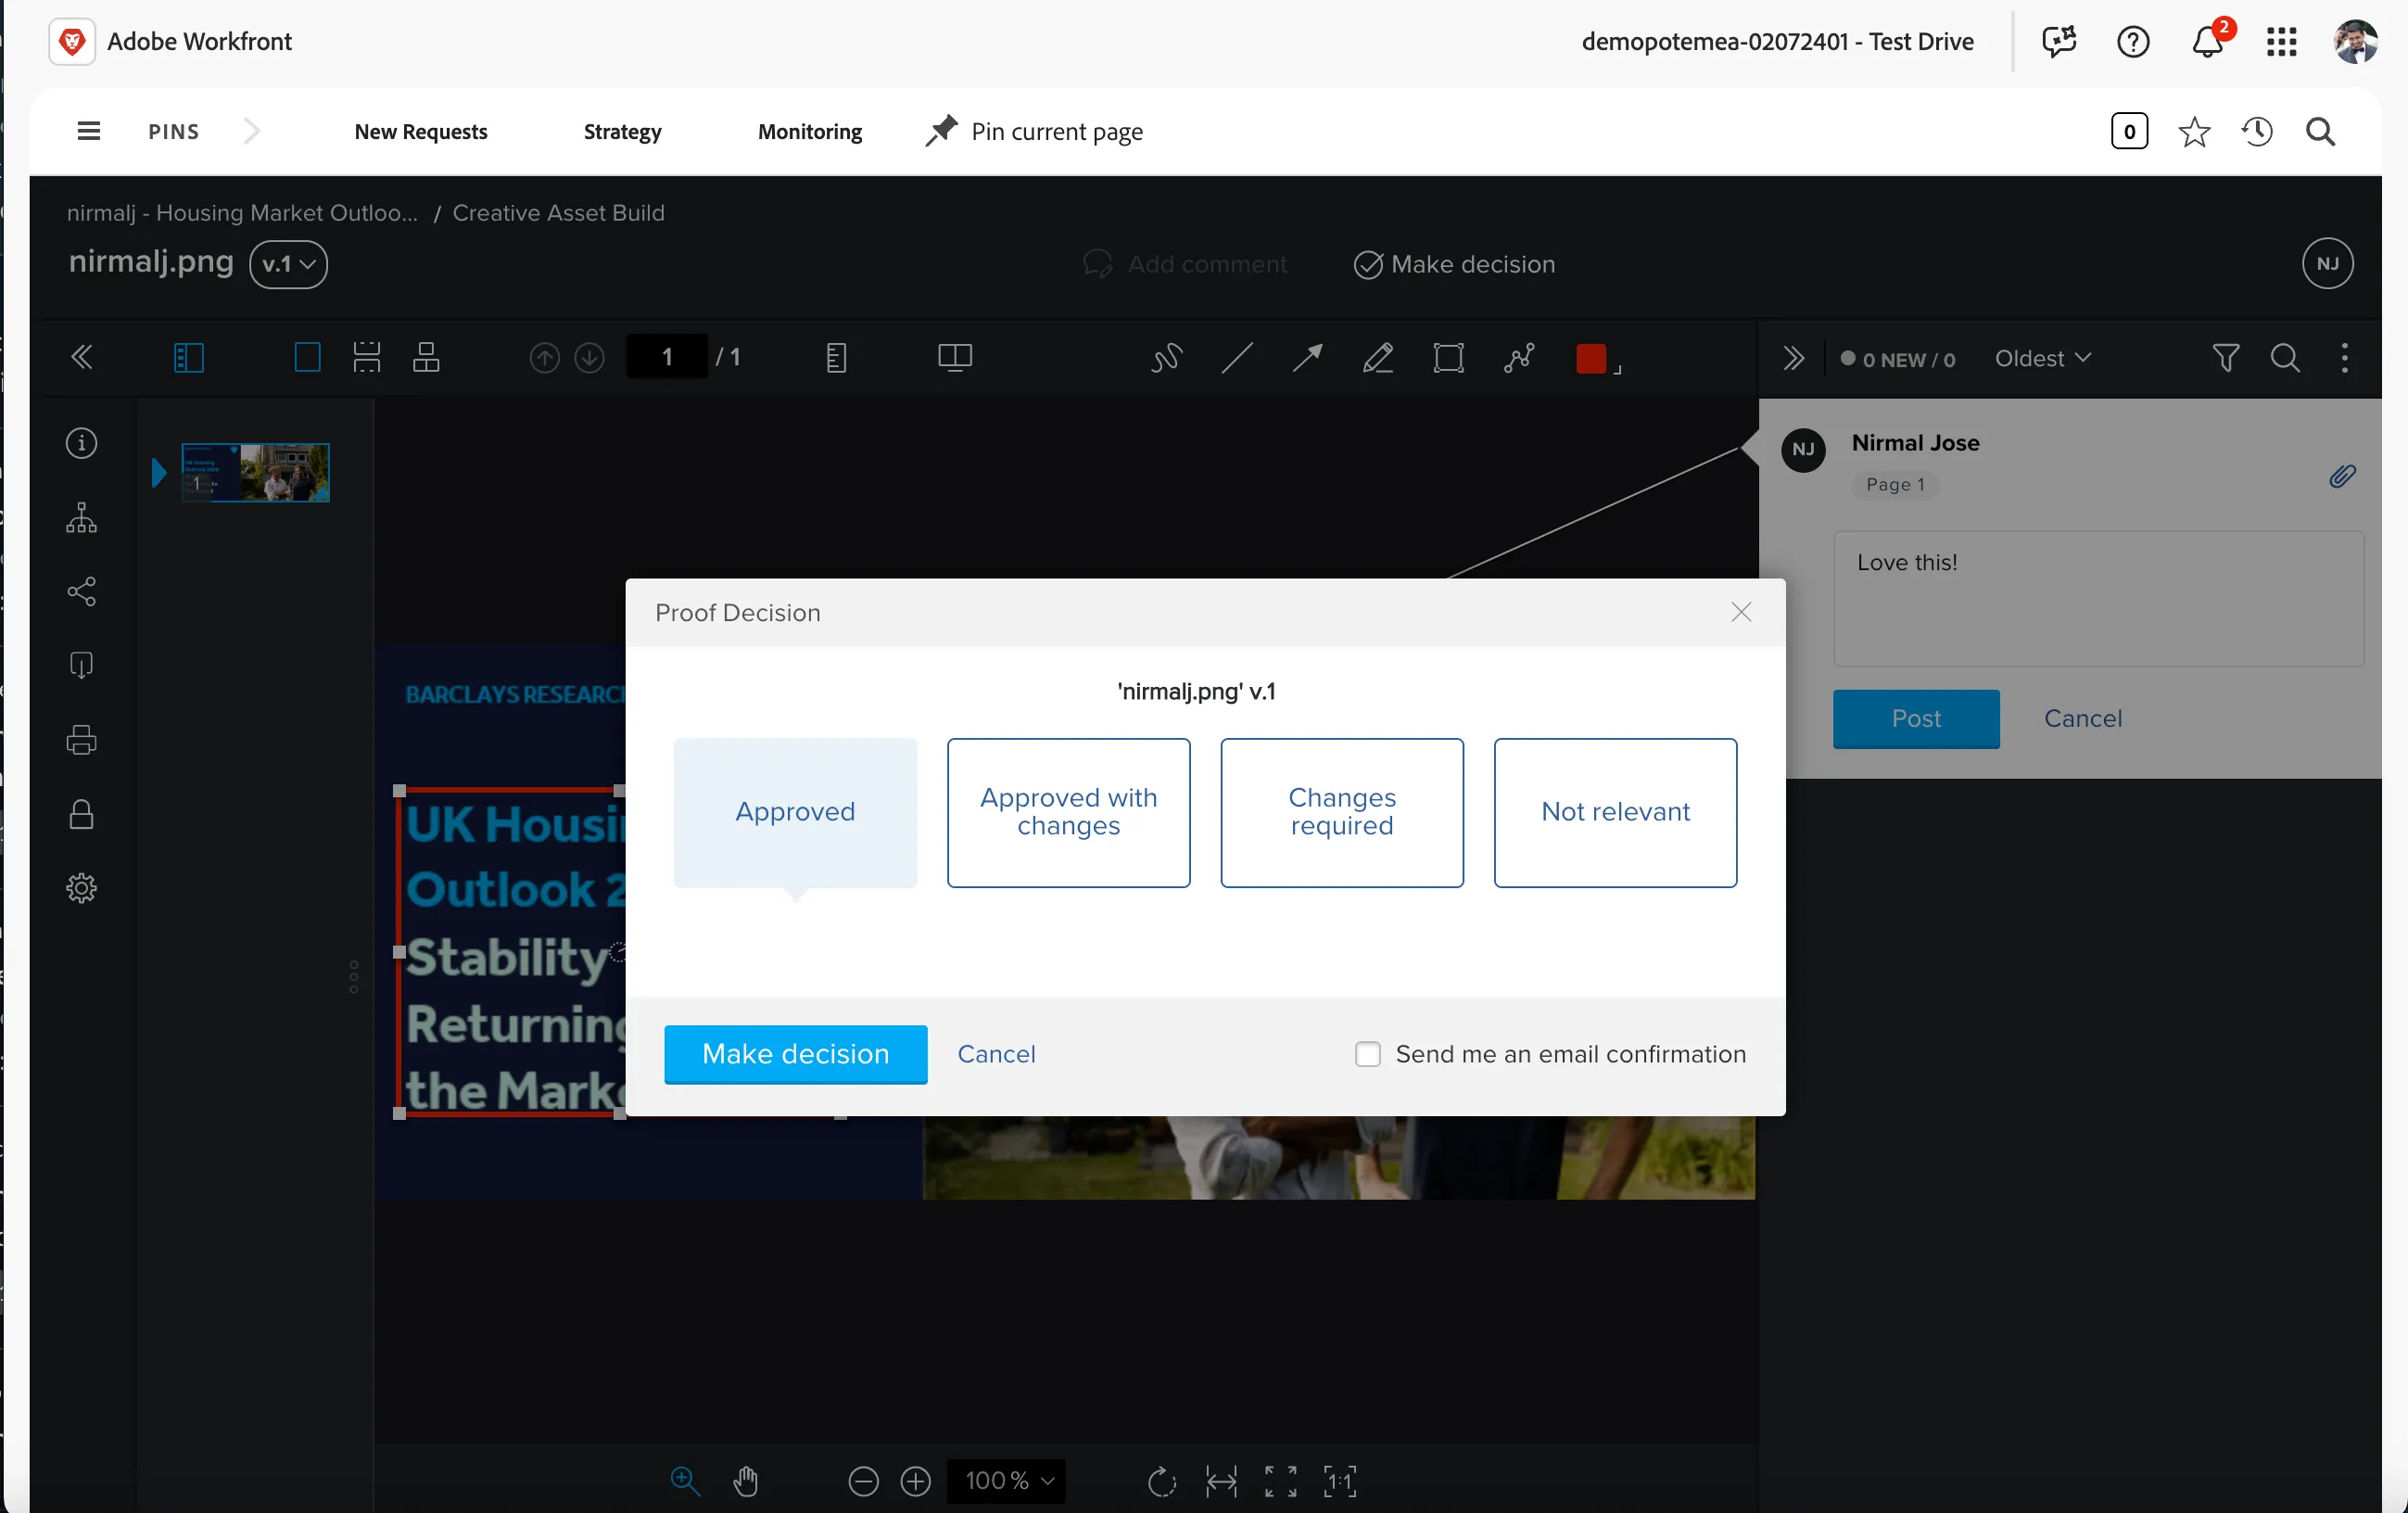The image size is (2408, 1513).
Task: Choose the Approved decision option
Action: tap(795, 812)
